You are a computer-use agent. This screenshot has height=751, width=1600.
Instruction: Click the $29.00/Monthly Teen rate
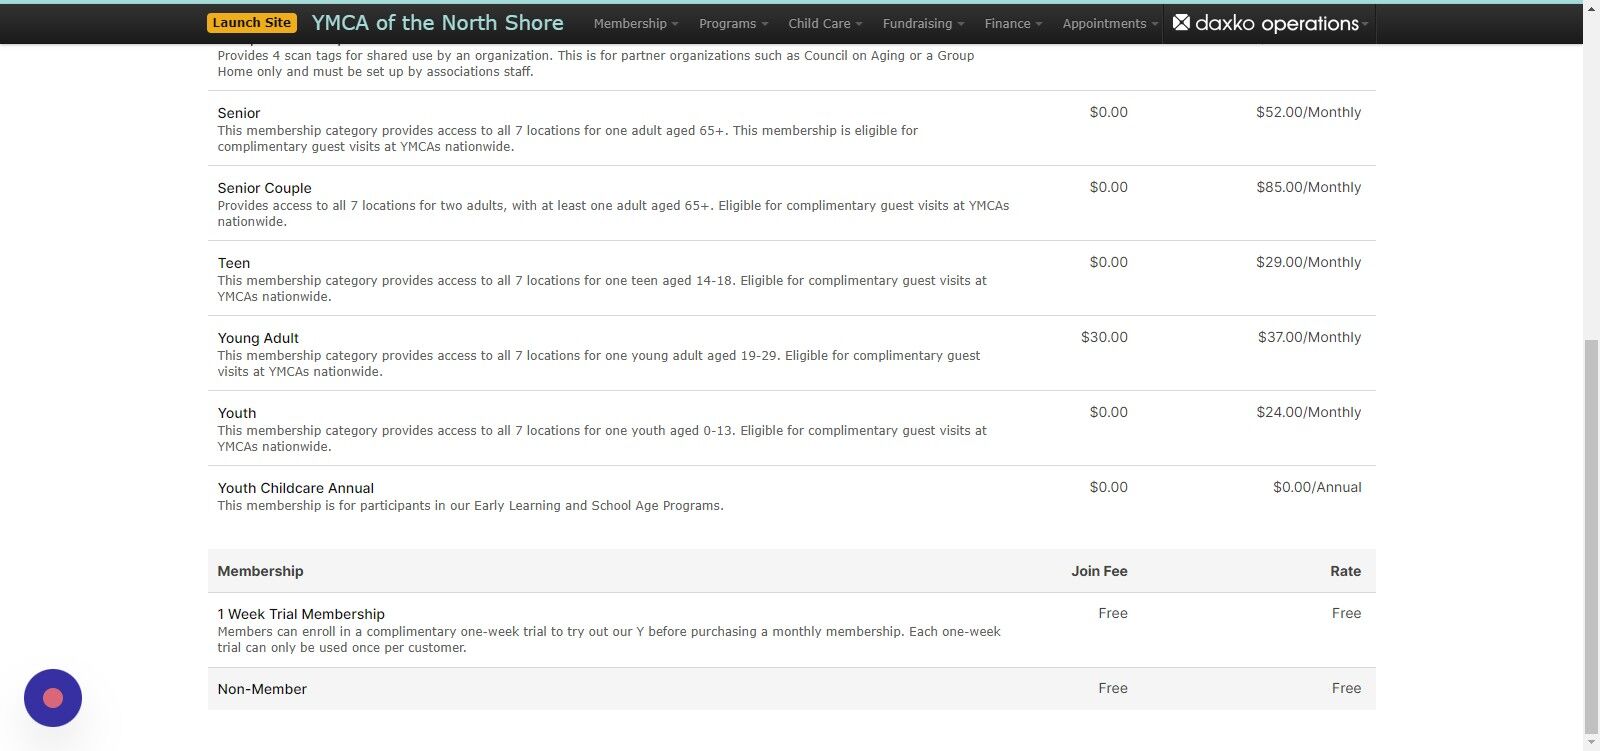coord(1309,262)
